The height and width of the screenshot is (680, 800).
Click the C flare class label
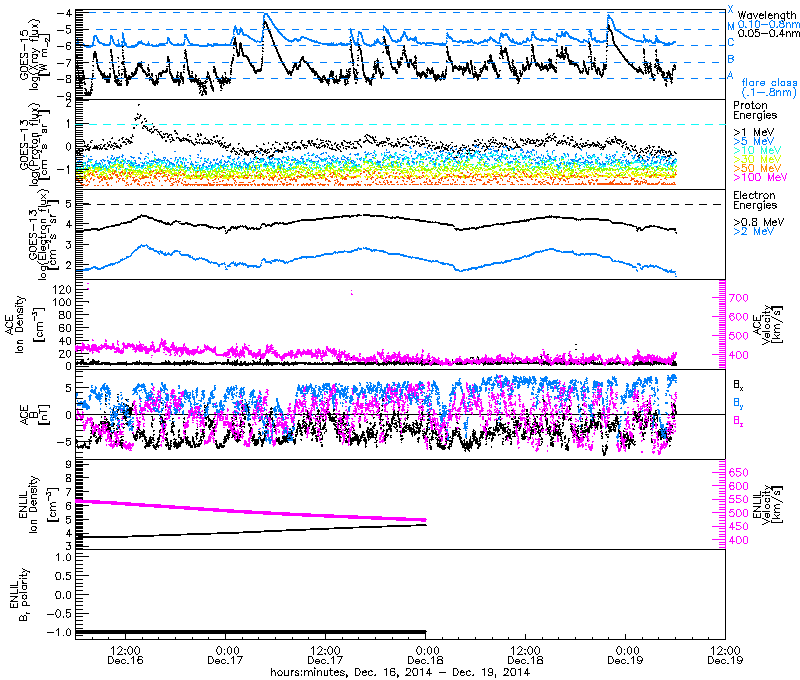[731, 42]
